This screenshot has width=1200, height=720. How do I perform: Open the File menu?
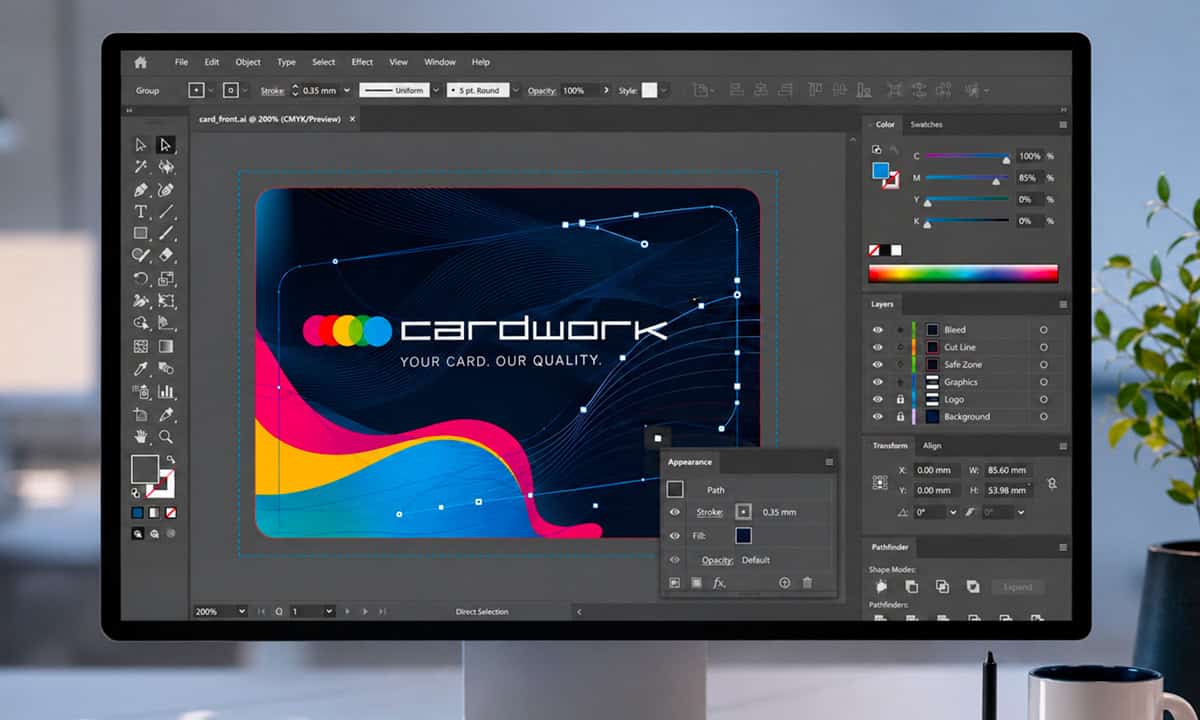181,62
